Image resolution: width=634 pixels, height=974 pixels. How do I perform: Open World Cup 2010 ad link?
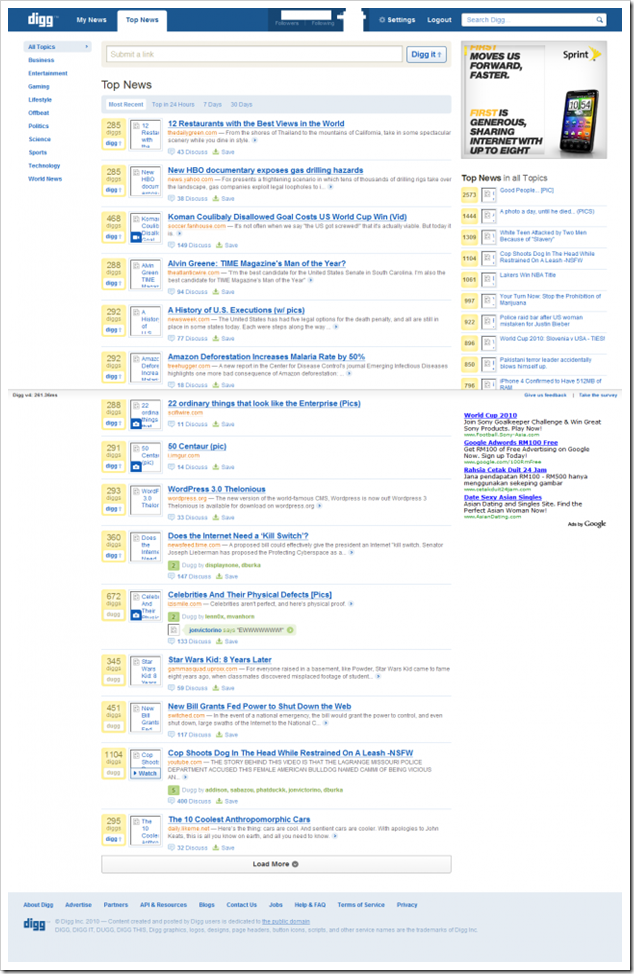click(490, 415)
